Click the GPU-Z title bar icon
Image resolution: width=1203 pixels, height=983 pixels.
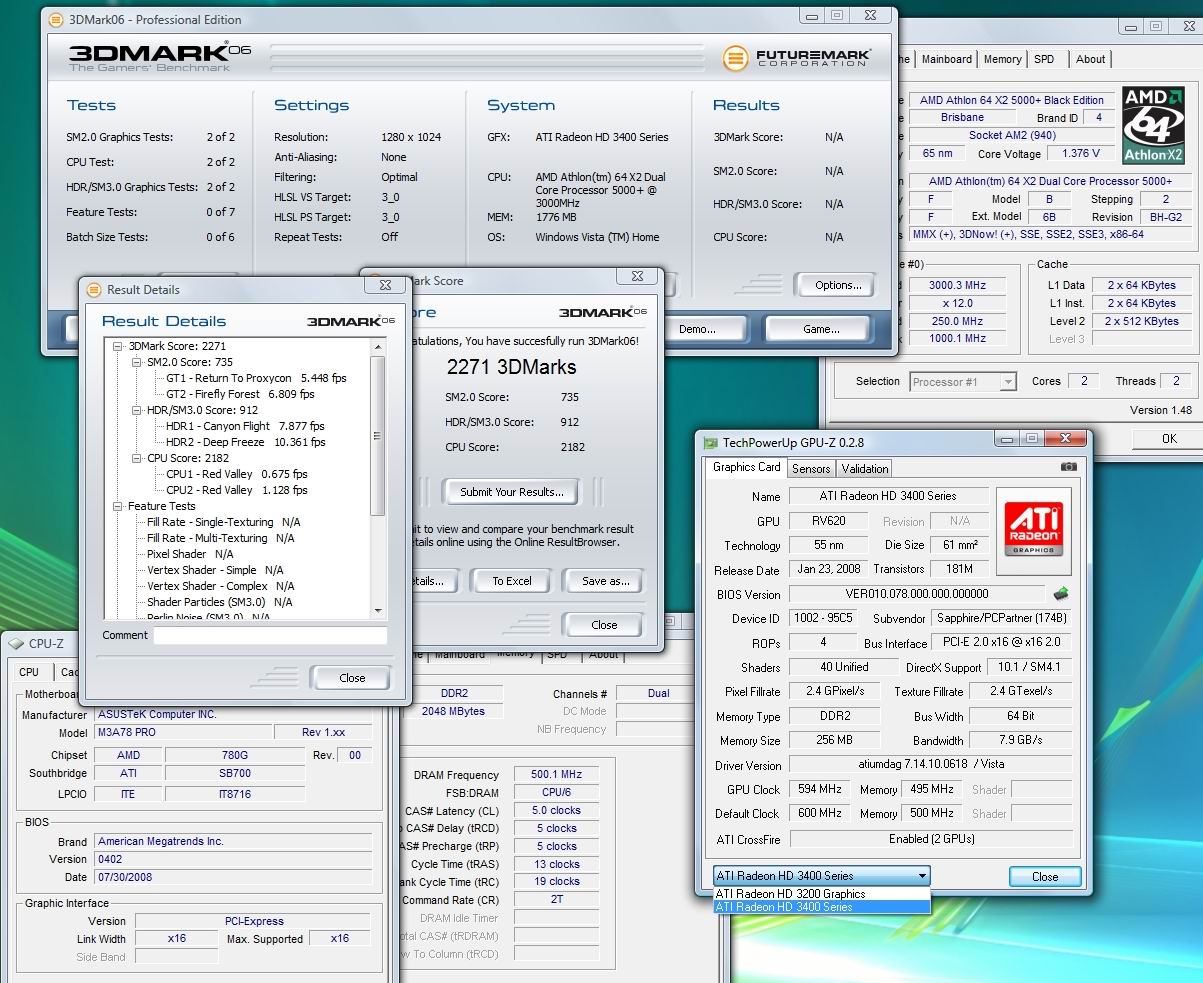[710, 442]
